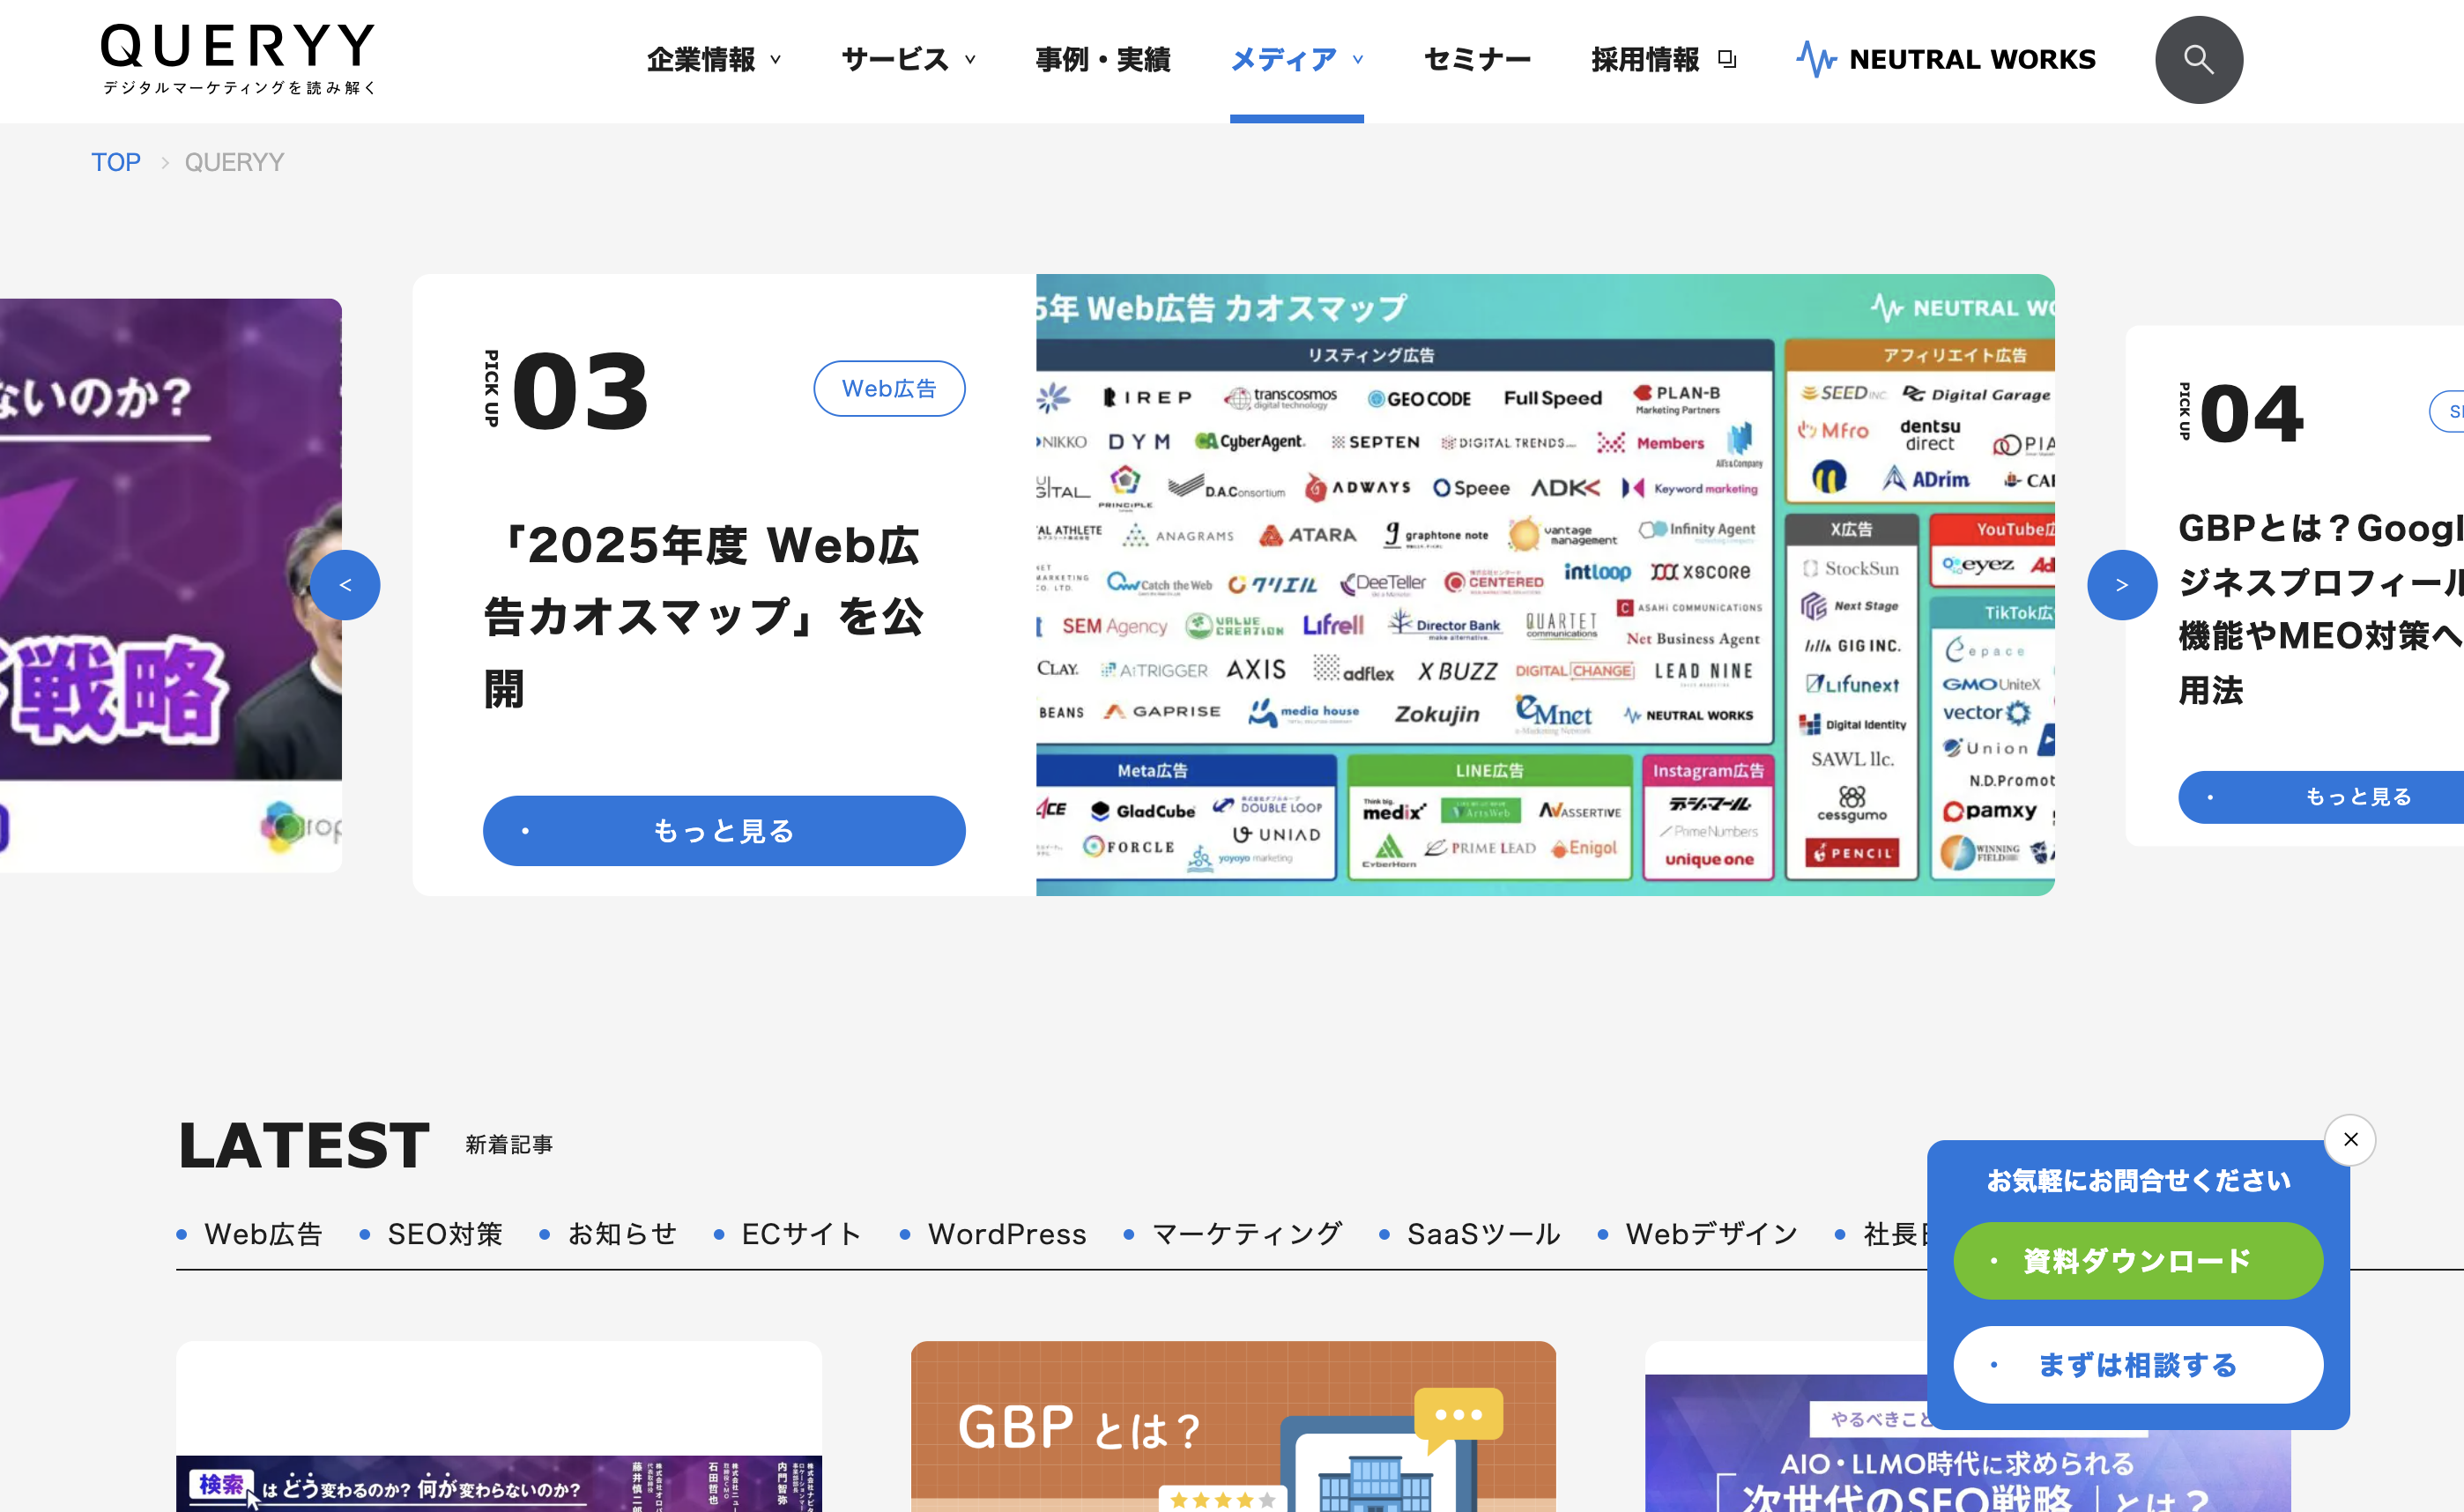Click the Web広告 tag on pickup 03

pos(889,388)
